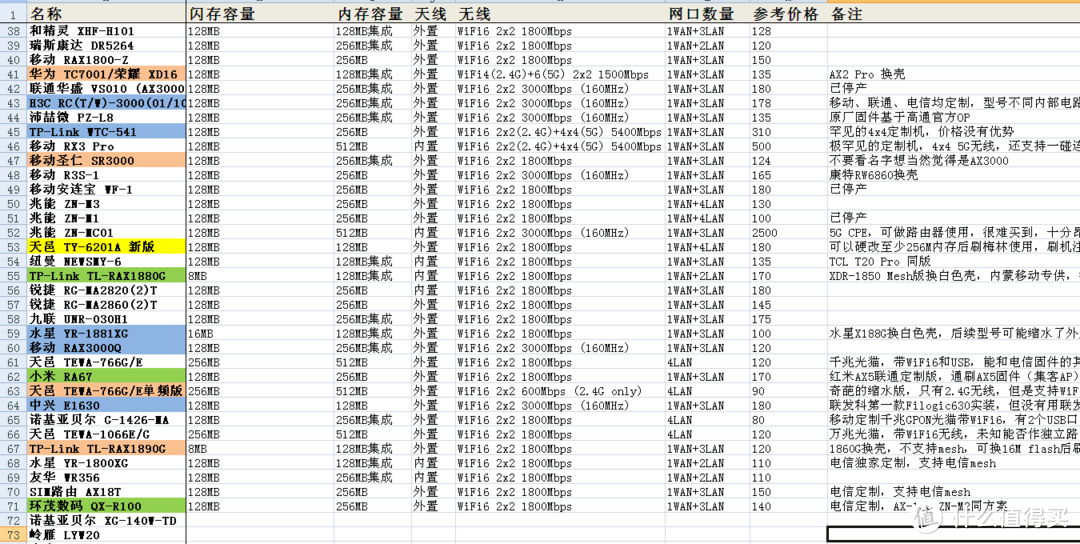Select the orange cell 华为 TC7001/荣耀 XD16
This screenshot has width=1080, height=544.
click(106, 74)
